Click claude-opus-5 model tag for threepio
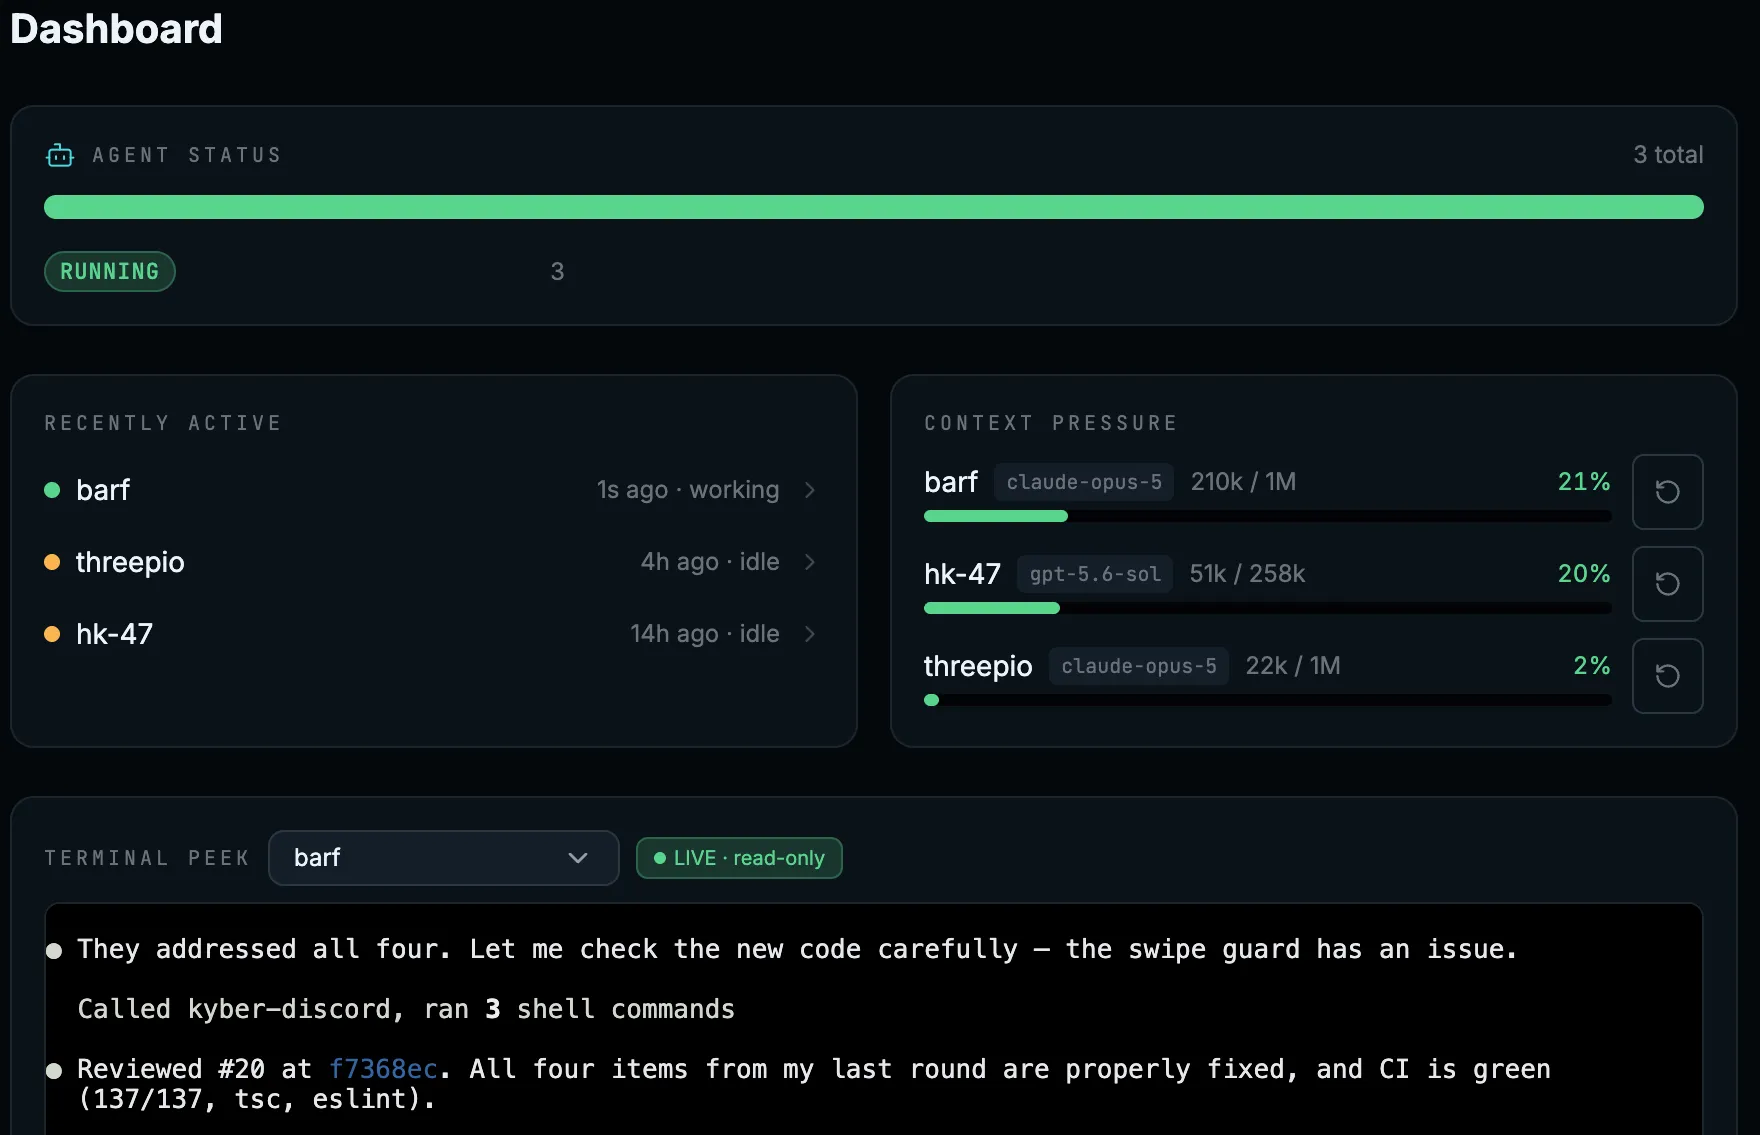The image size is (1760, 1135). click(1139, 666)
